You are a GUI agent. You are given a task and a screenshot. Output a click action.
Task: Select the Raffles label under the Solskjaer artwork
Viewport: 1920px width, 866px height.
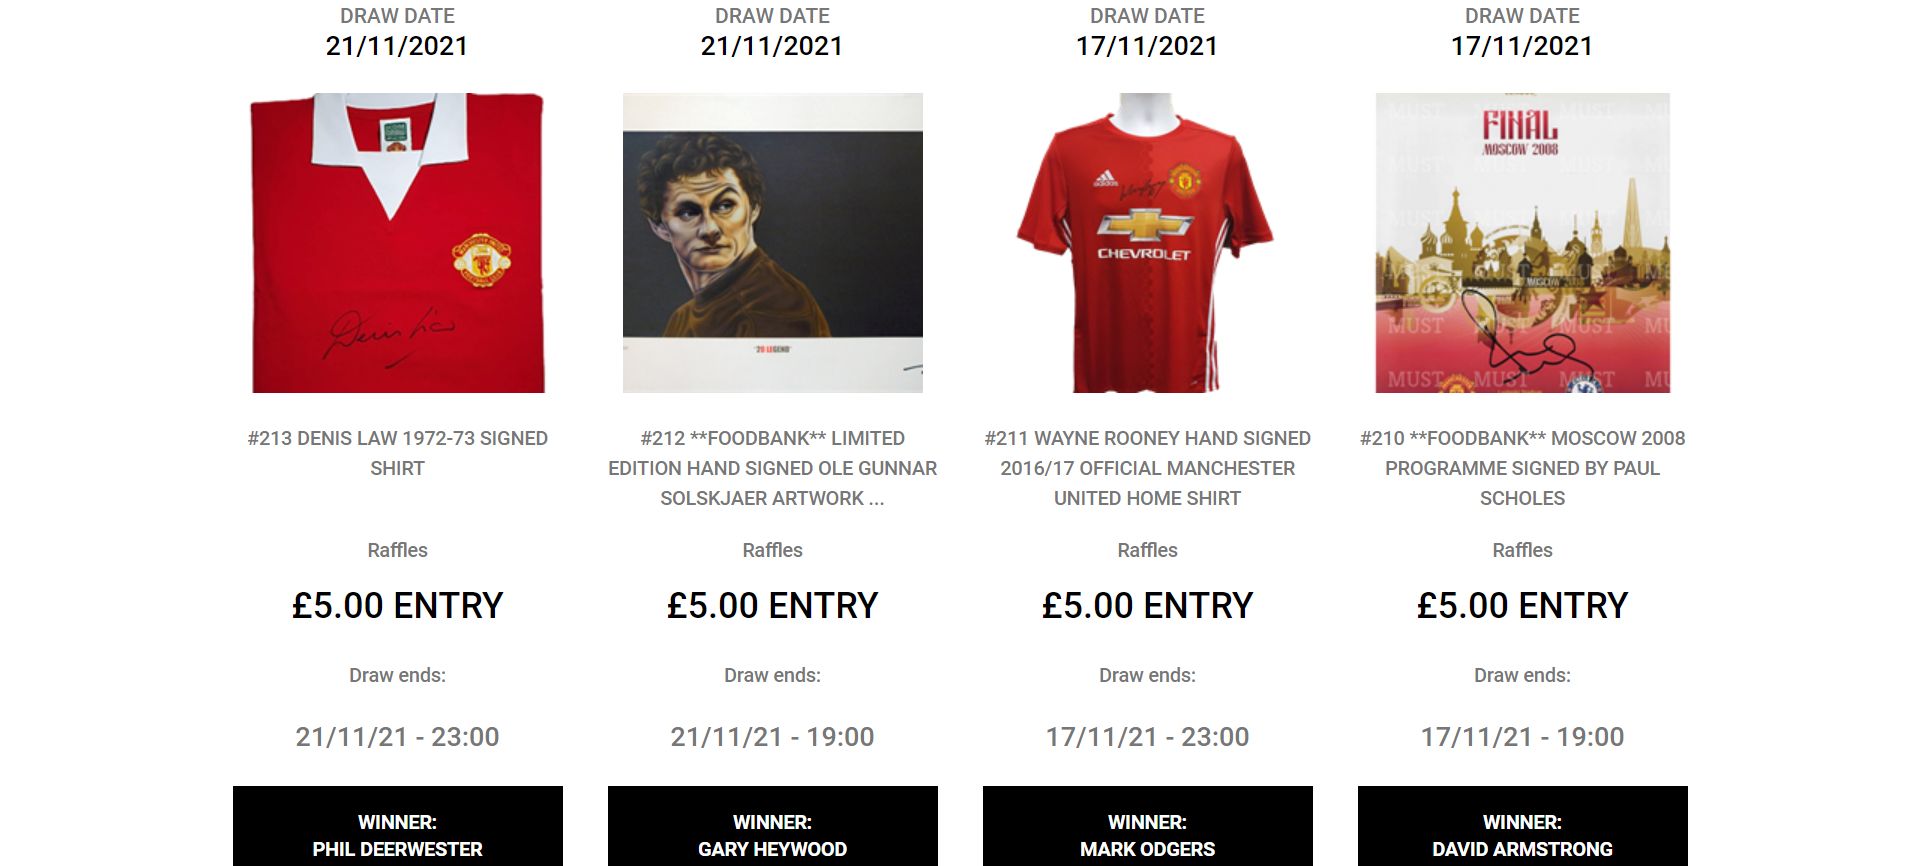point(772,550)
